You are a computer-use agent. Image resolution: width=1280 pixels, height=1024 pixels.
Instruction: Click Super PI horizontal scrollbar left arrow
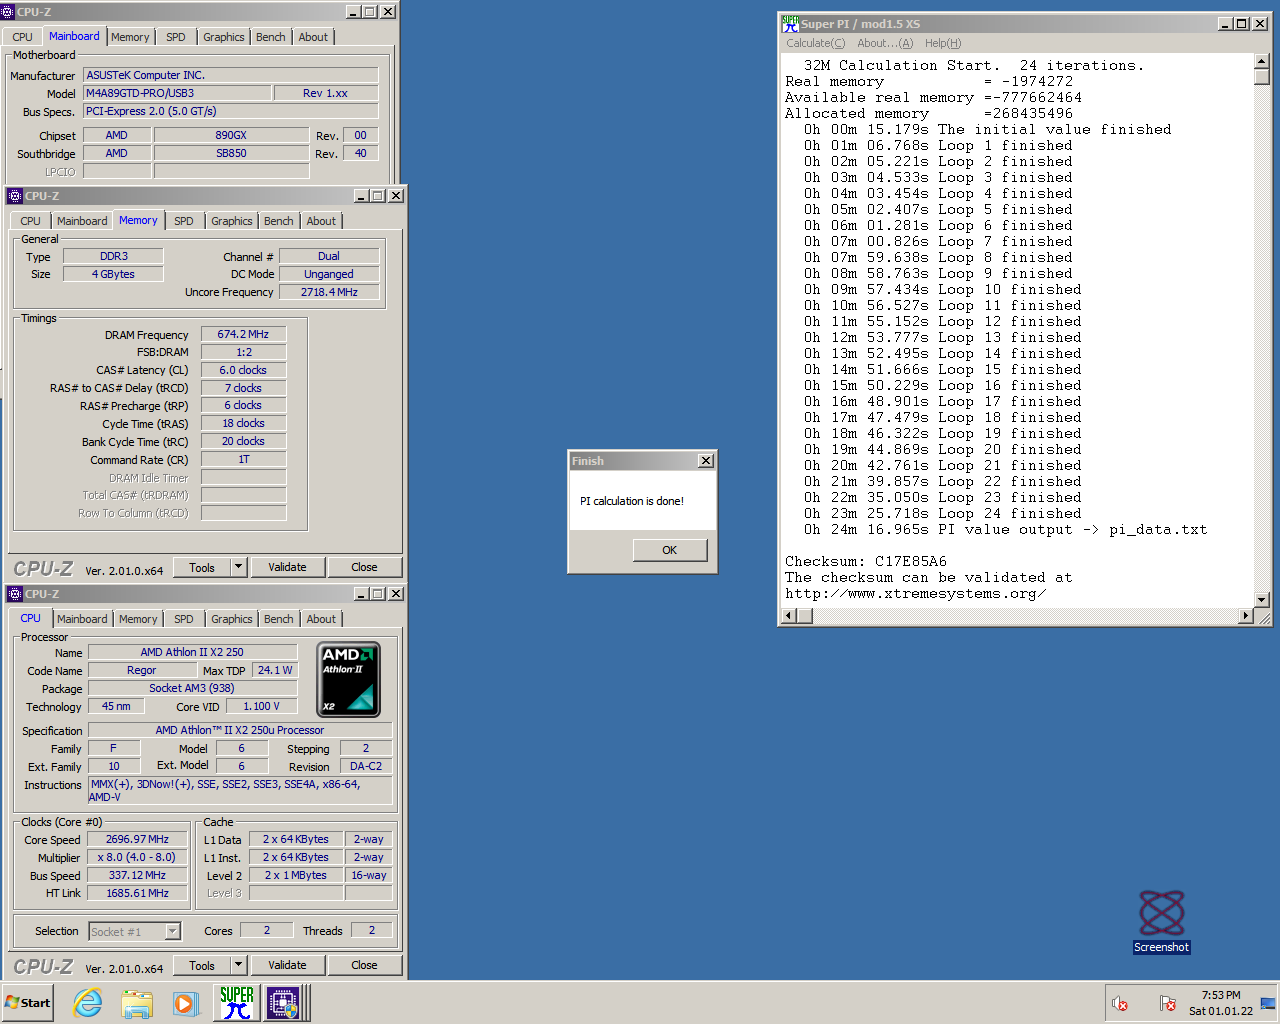click(789, 615)
